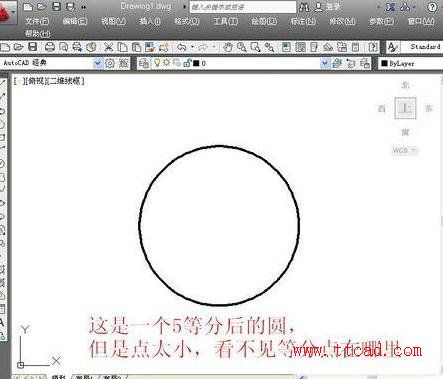Open the 编辑(E) menu
The width and height of the screenshot is (443, 379).
pyautogui.click(x=75, y=21)
